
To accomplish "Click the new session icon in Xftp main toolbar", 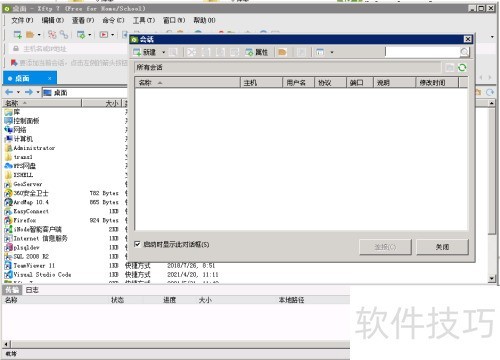I will click(18, 34).
